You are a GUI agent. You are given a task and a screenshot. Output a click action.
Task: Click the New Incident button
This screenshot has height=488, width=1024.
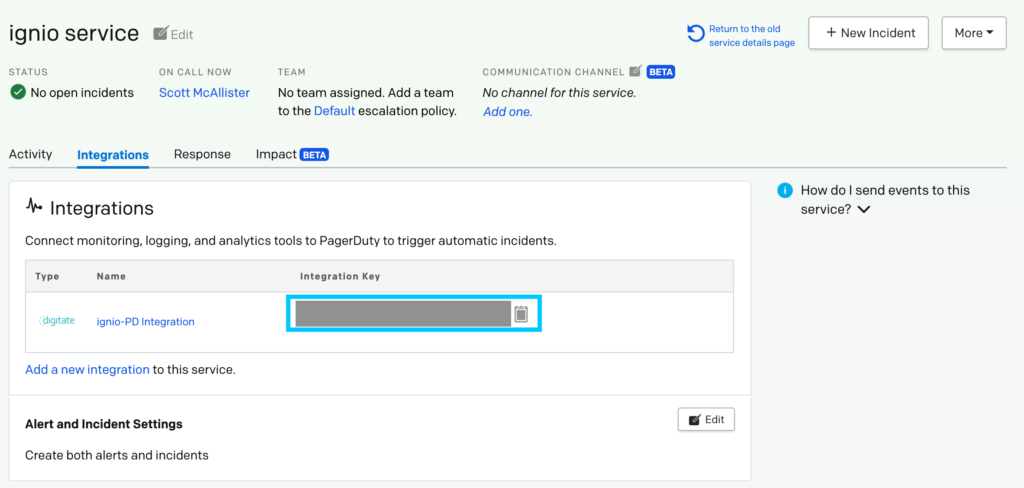click(x=868, y=33)
